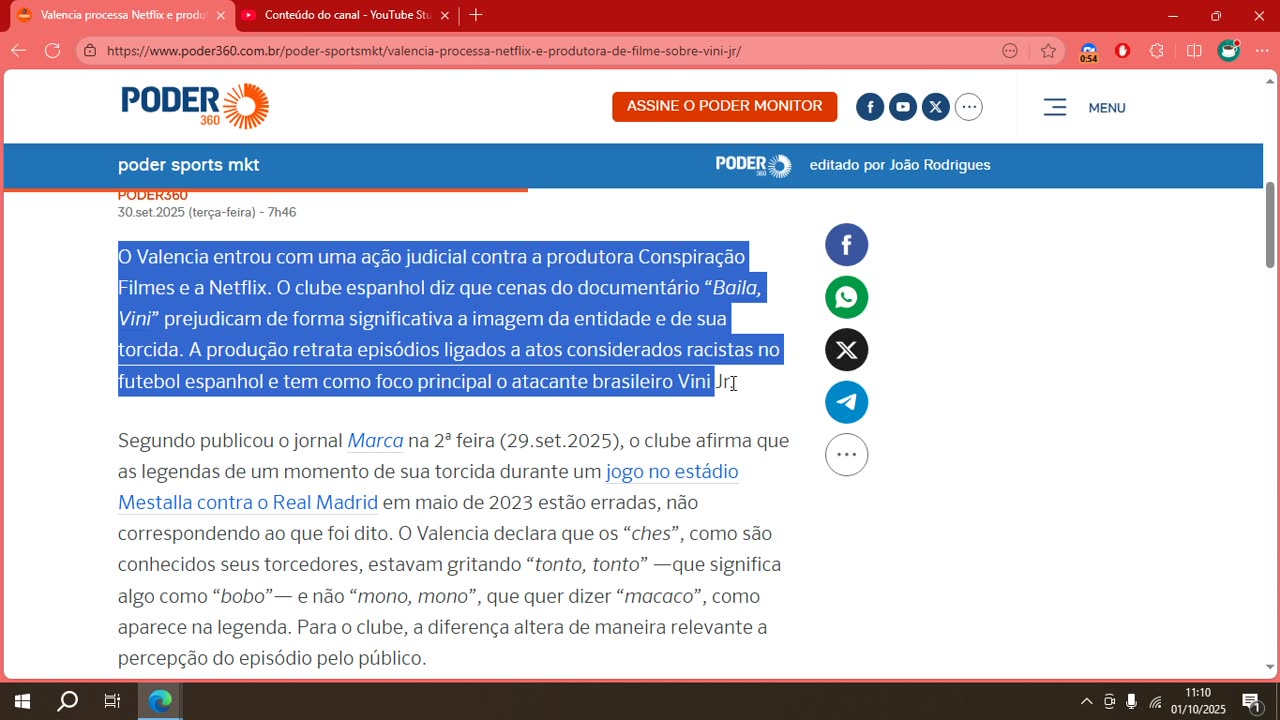Viewport: 1280px width, 720px height.
Task: Add page to browser favorites
Action: pos(1048,51)
